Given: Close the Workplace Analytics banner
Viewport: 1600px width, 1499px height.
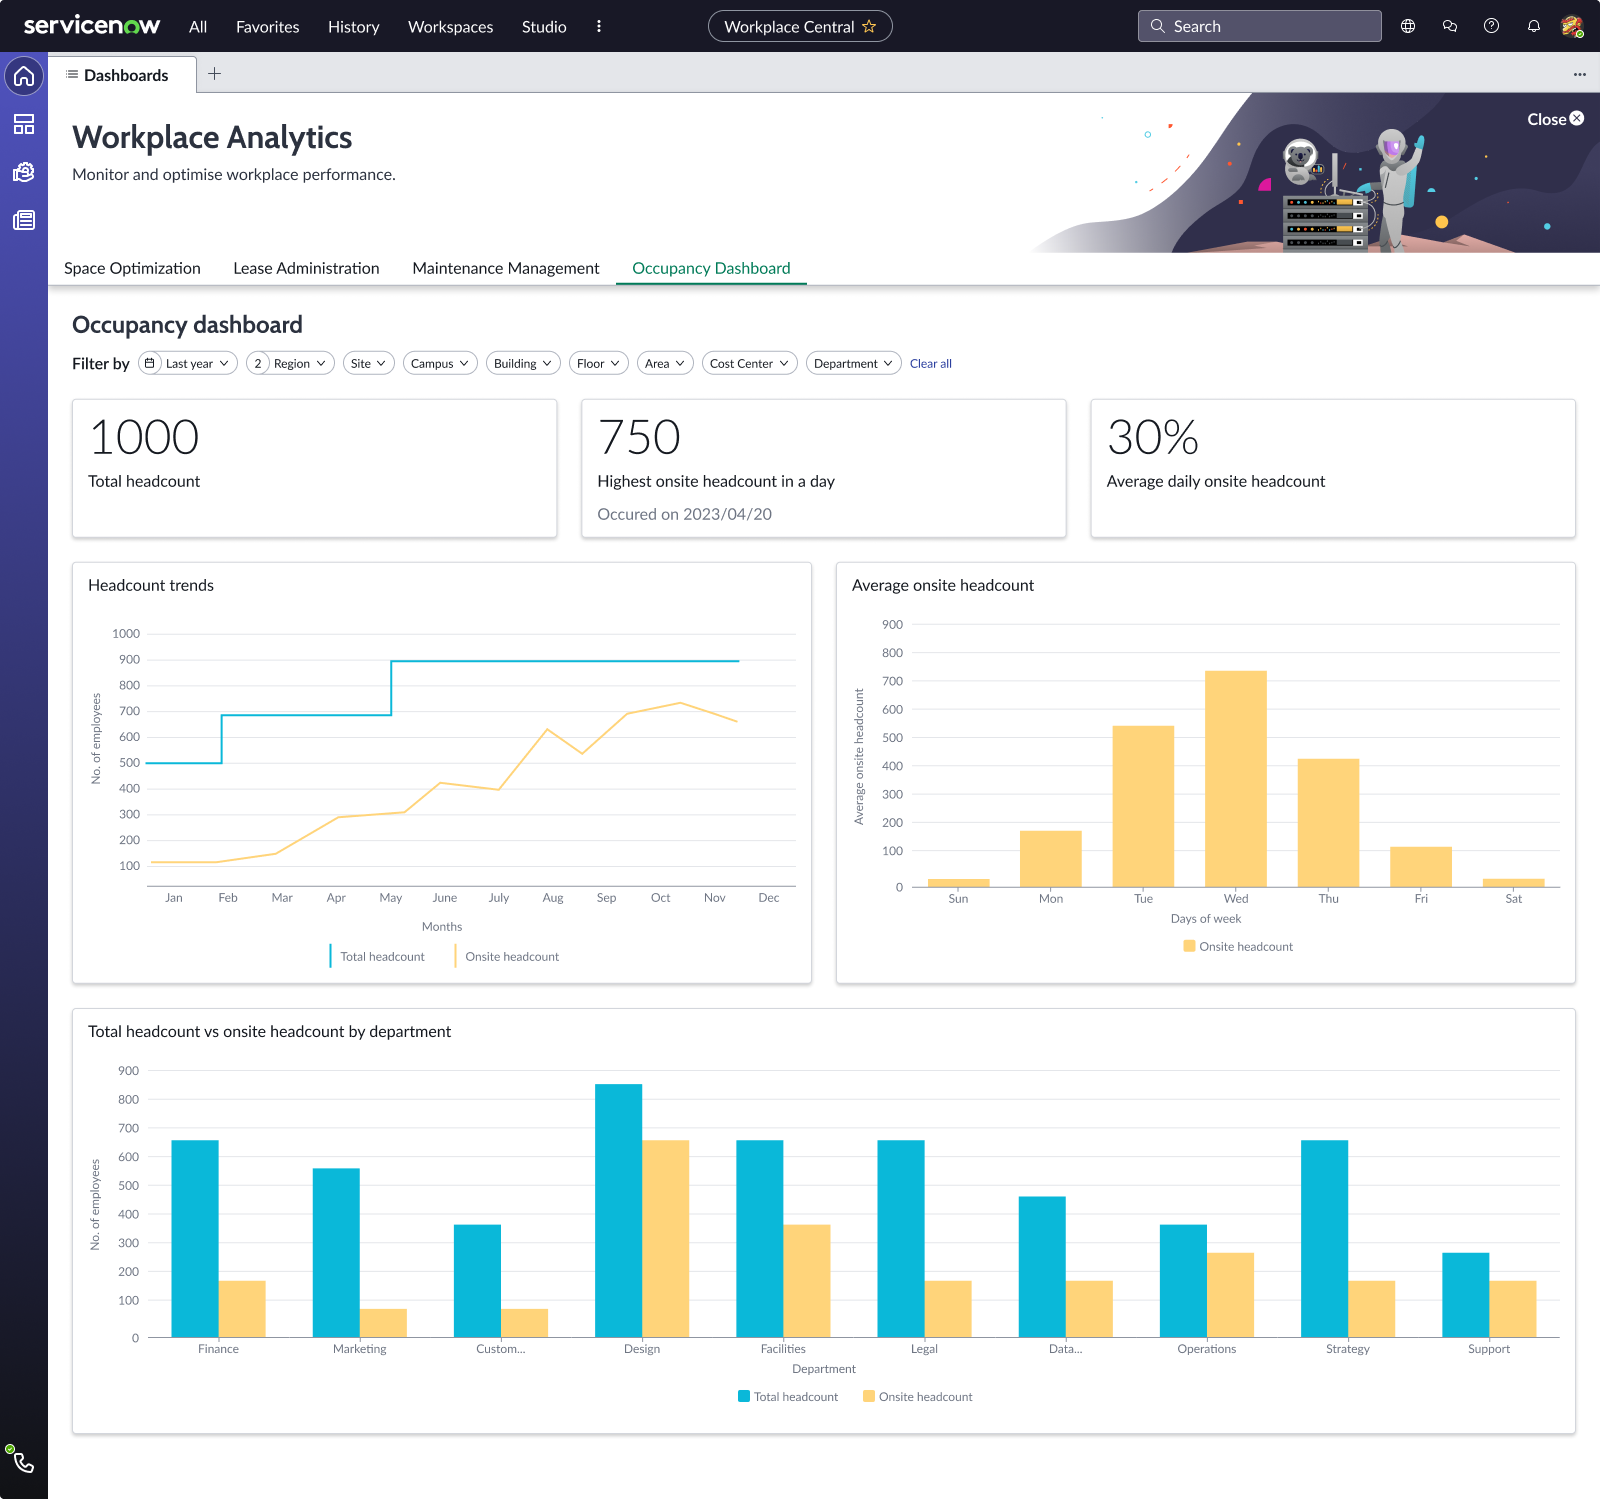Looking at the screenshot, I should [1555, 119].
